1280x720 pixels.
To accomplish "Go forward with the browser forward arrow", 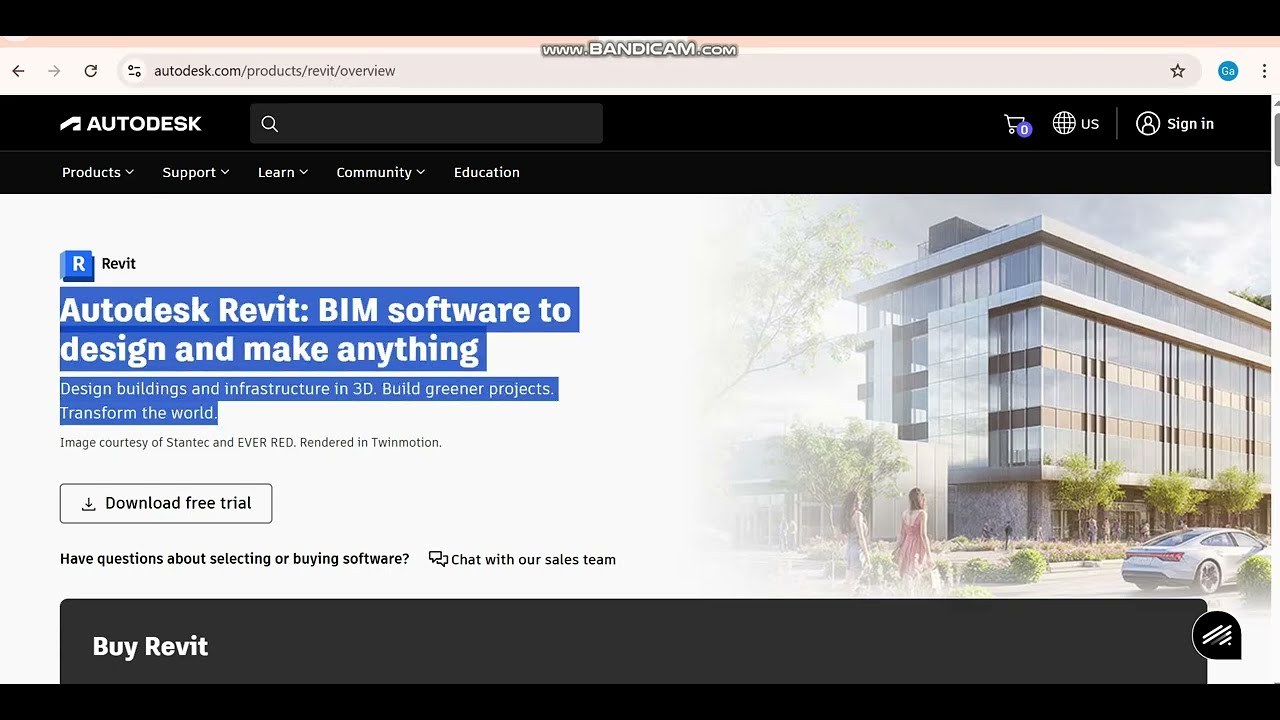I will click(54, 71).
